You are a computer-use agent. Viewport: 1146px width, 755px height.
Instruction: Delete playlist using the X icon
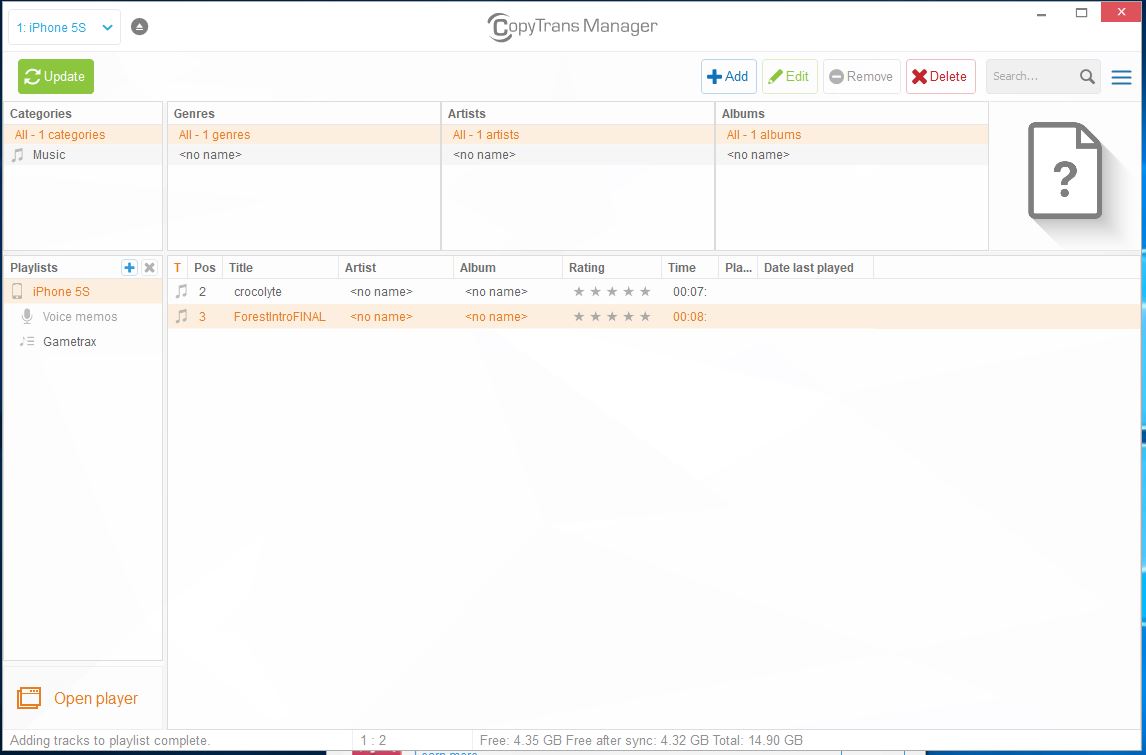pyautogui.click(x=149, y=267)
